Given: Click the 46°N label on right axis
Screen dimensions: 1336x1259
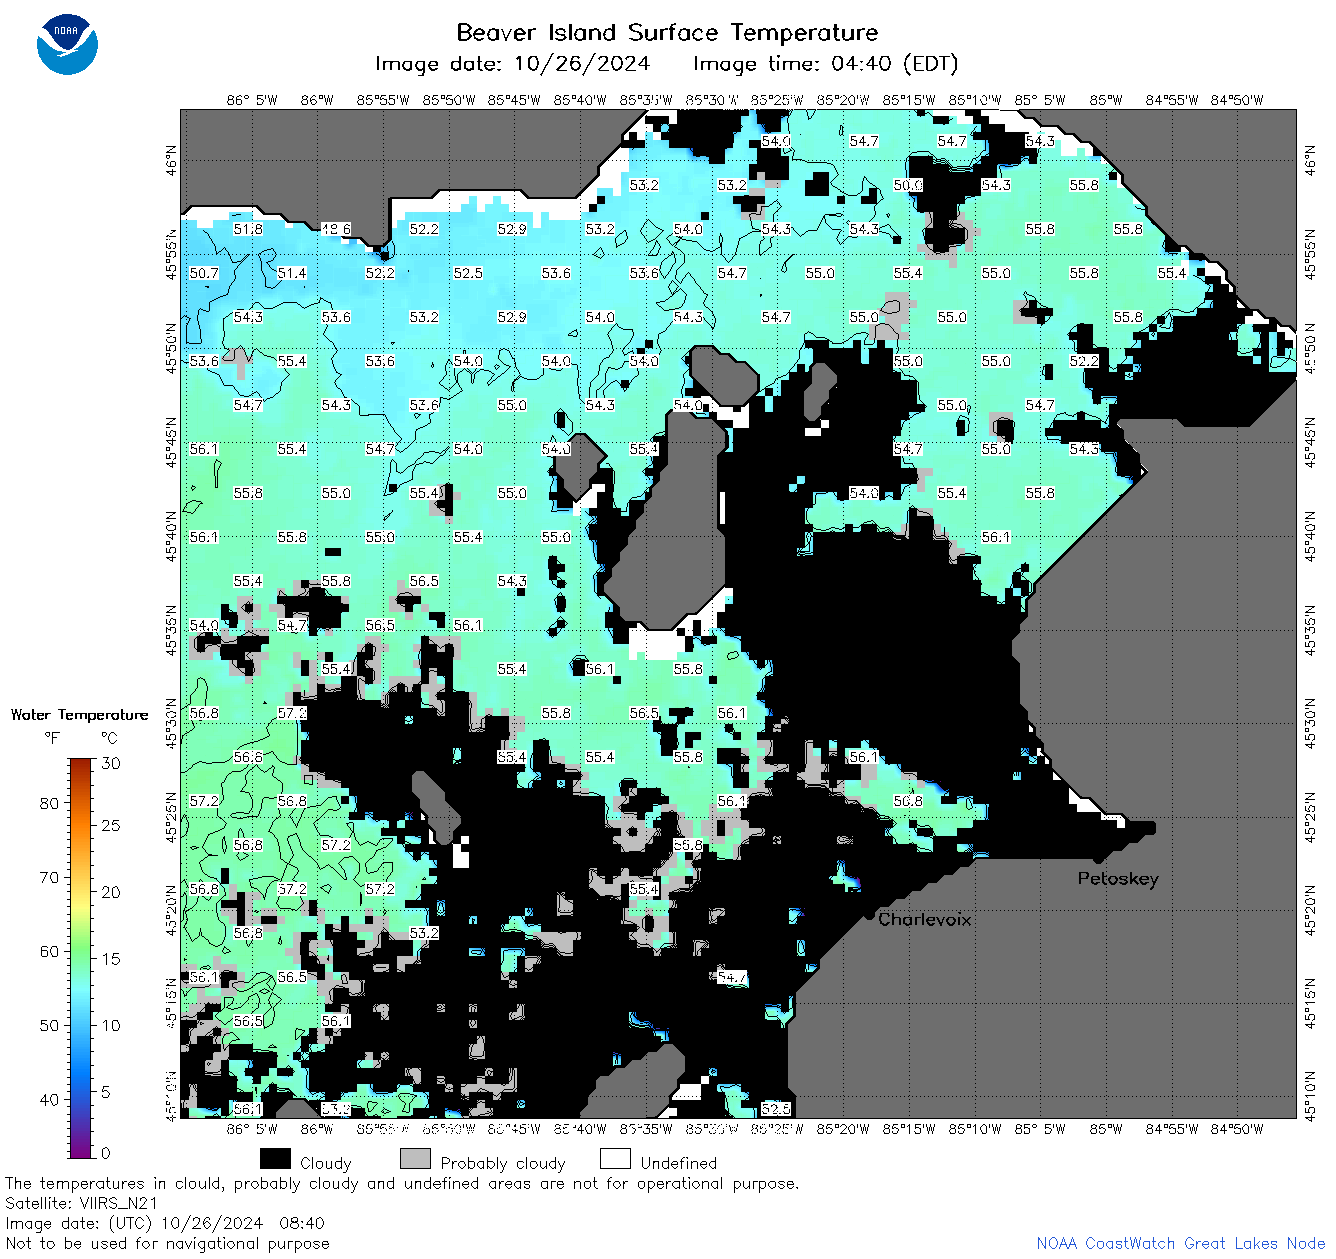Looking at the screenshot, I should (1311, 160).
